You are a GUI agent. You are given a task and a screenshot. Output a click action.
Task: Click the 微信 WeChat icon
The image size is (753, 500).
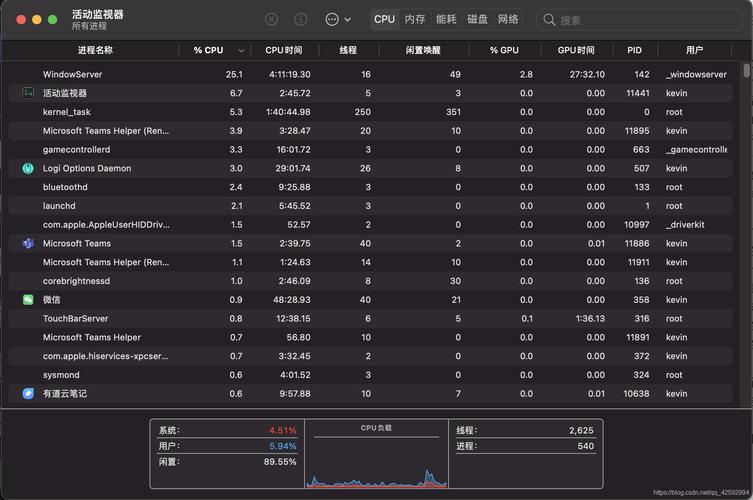(28, 300)
